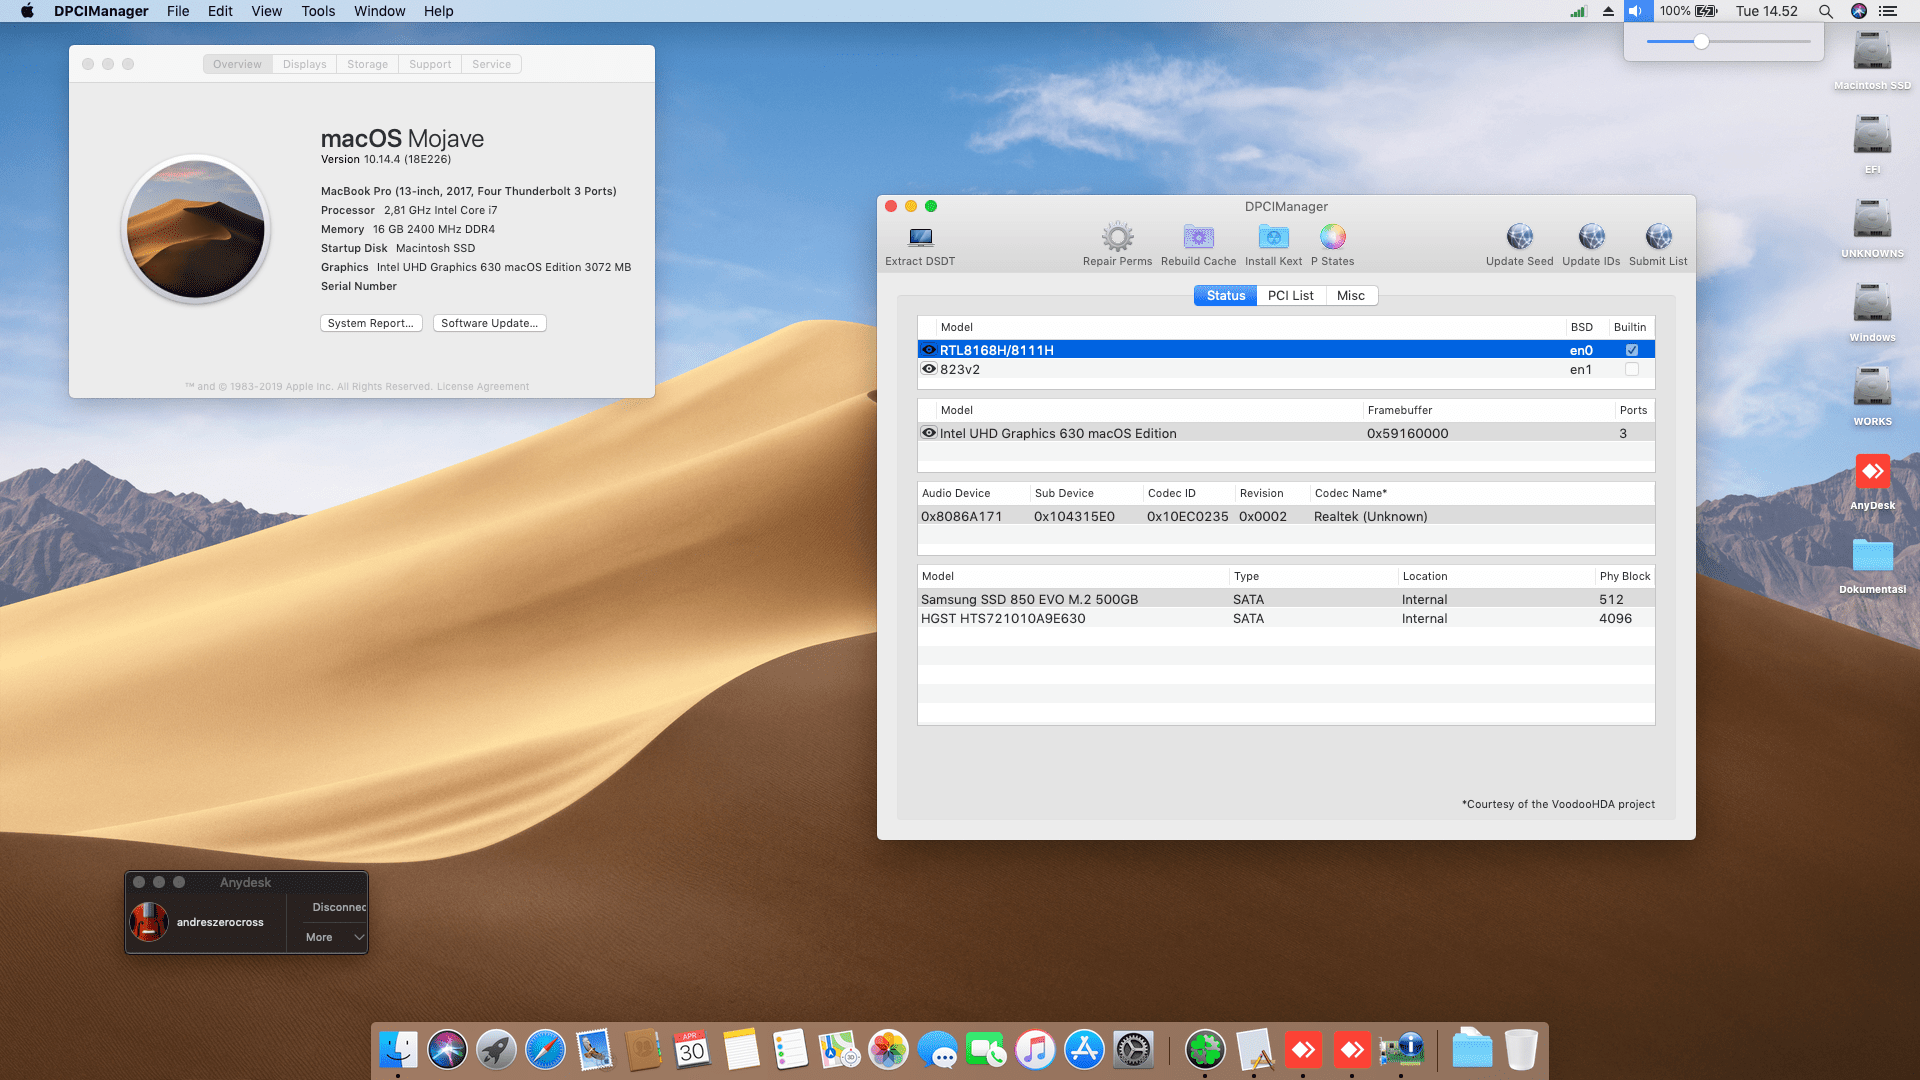Viewport: 1920px width, 1080px height.
Task: Open the License Agreement link
Action: (x=483, y=387)
